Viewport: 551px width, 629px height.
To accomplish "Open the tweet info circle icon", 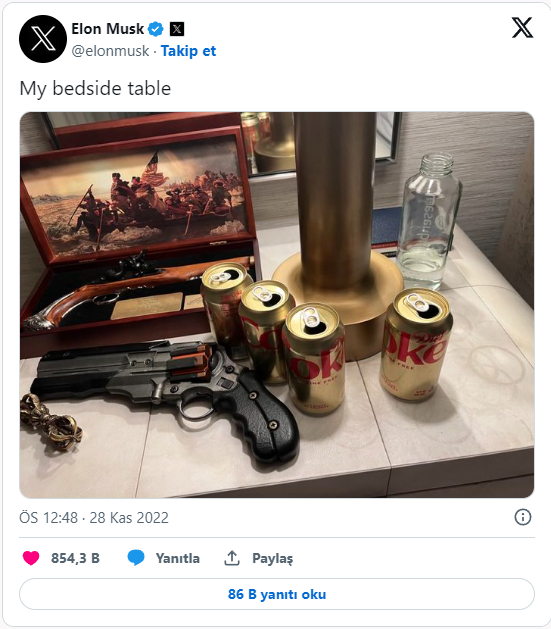I will pos(523,517).
